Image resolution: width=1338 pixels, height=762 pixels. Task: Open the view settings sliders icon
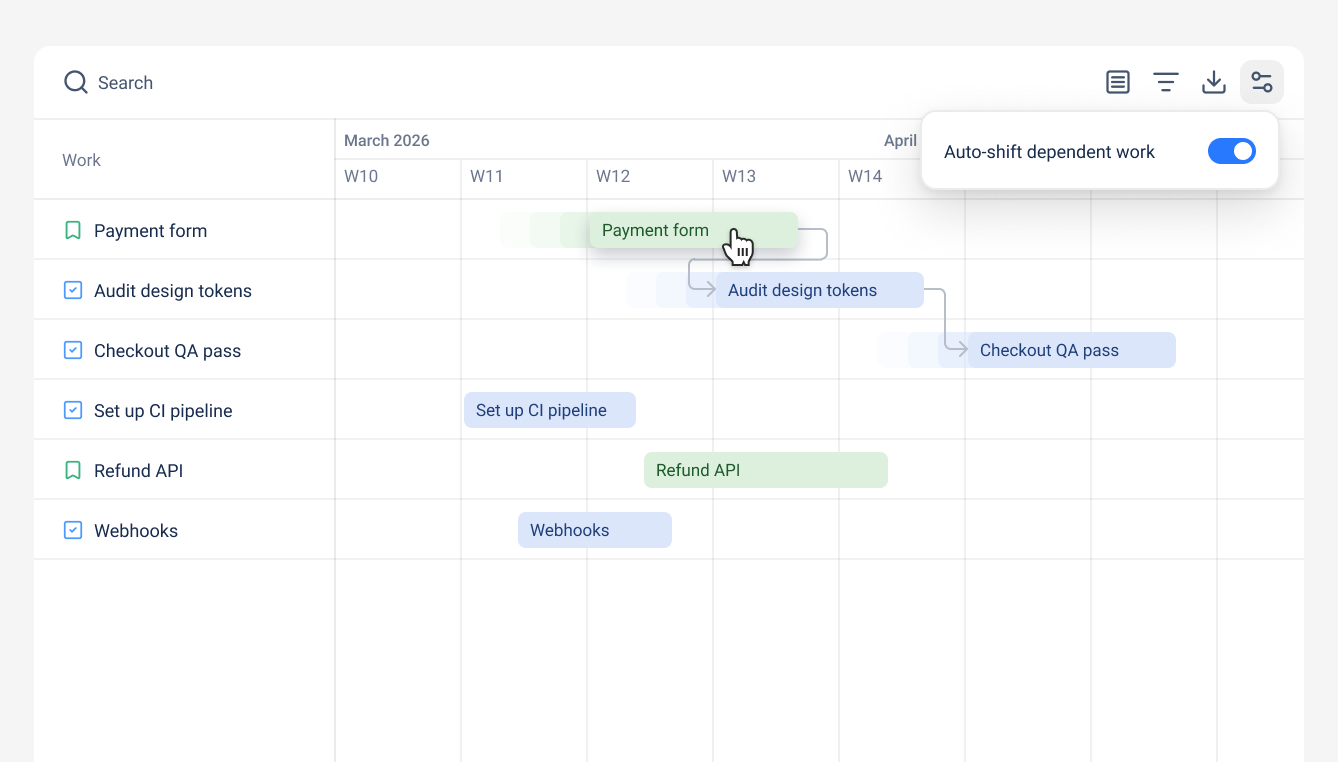click(x=1262, y=82)
